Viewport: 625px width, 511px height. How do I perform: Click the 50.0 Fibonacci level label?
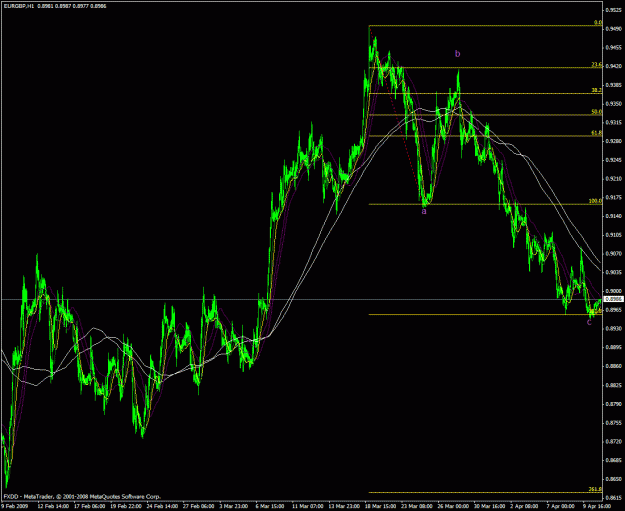coord(597,112)
